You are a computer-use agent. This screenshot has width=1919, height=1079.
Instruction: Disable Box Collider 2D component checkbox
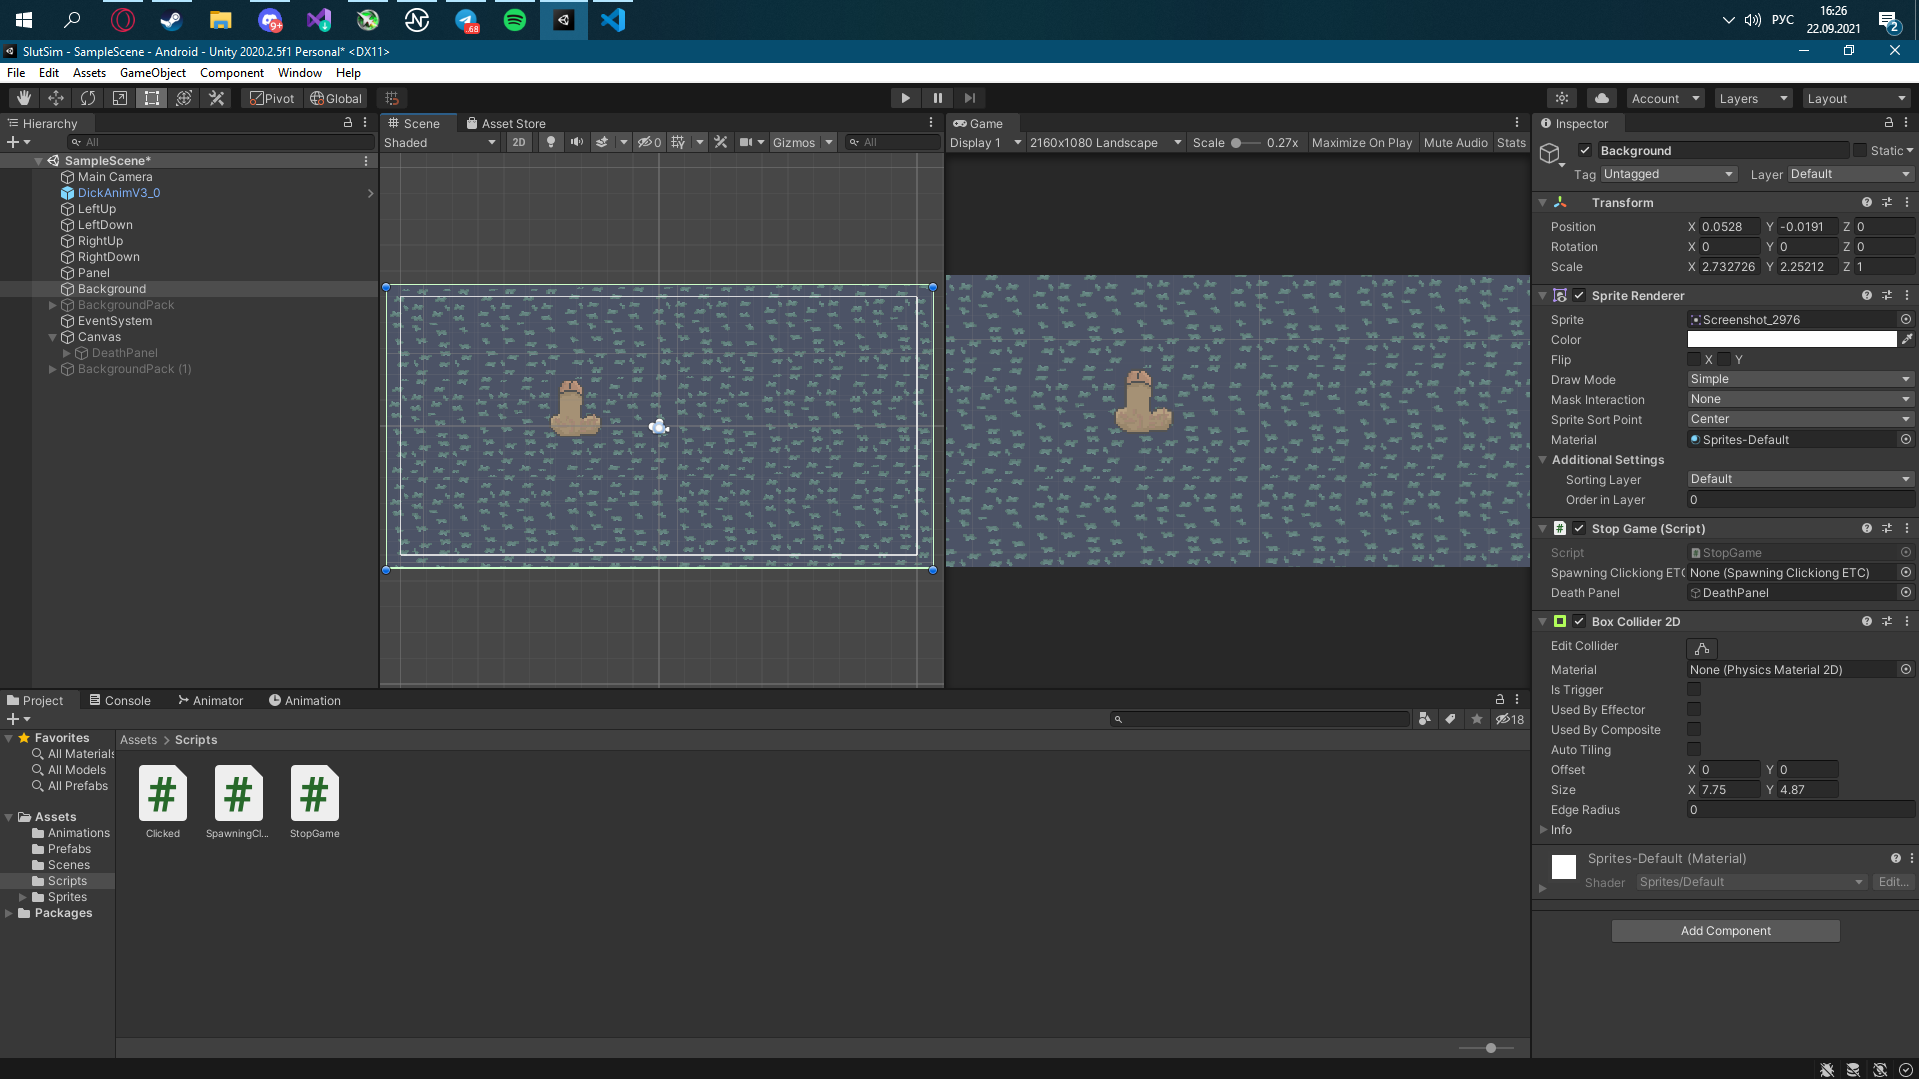[x=1579, y=621]
